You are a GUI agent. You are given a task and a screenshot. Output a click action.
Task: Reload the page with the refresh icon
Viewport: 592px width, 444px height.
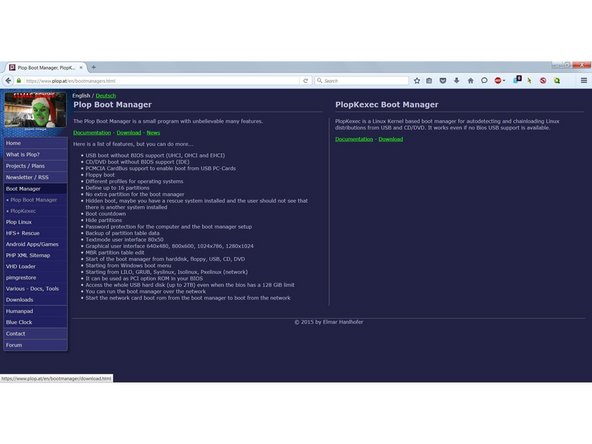pos(305,80)
